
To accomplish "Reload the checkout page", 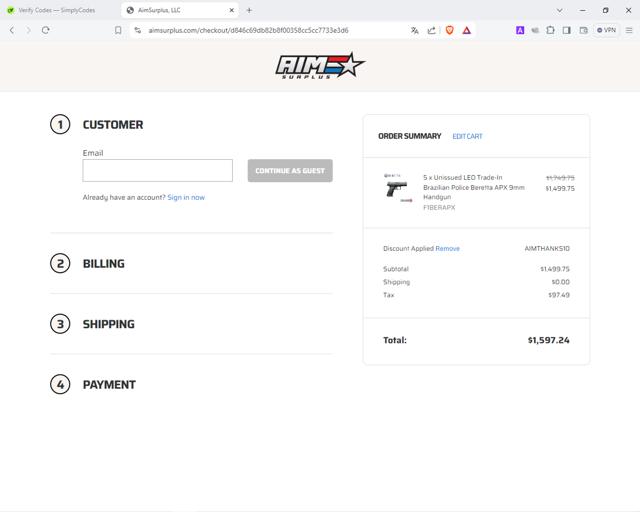I will click(x=46, y=30).
